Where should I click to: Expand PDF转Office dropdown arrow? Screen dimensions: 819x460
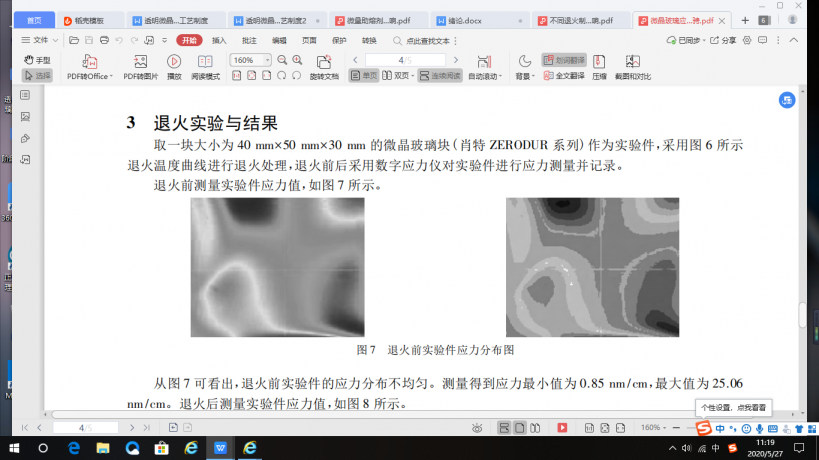(x=111, y=76)
